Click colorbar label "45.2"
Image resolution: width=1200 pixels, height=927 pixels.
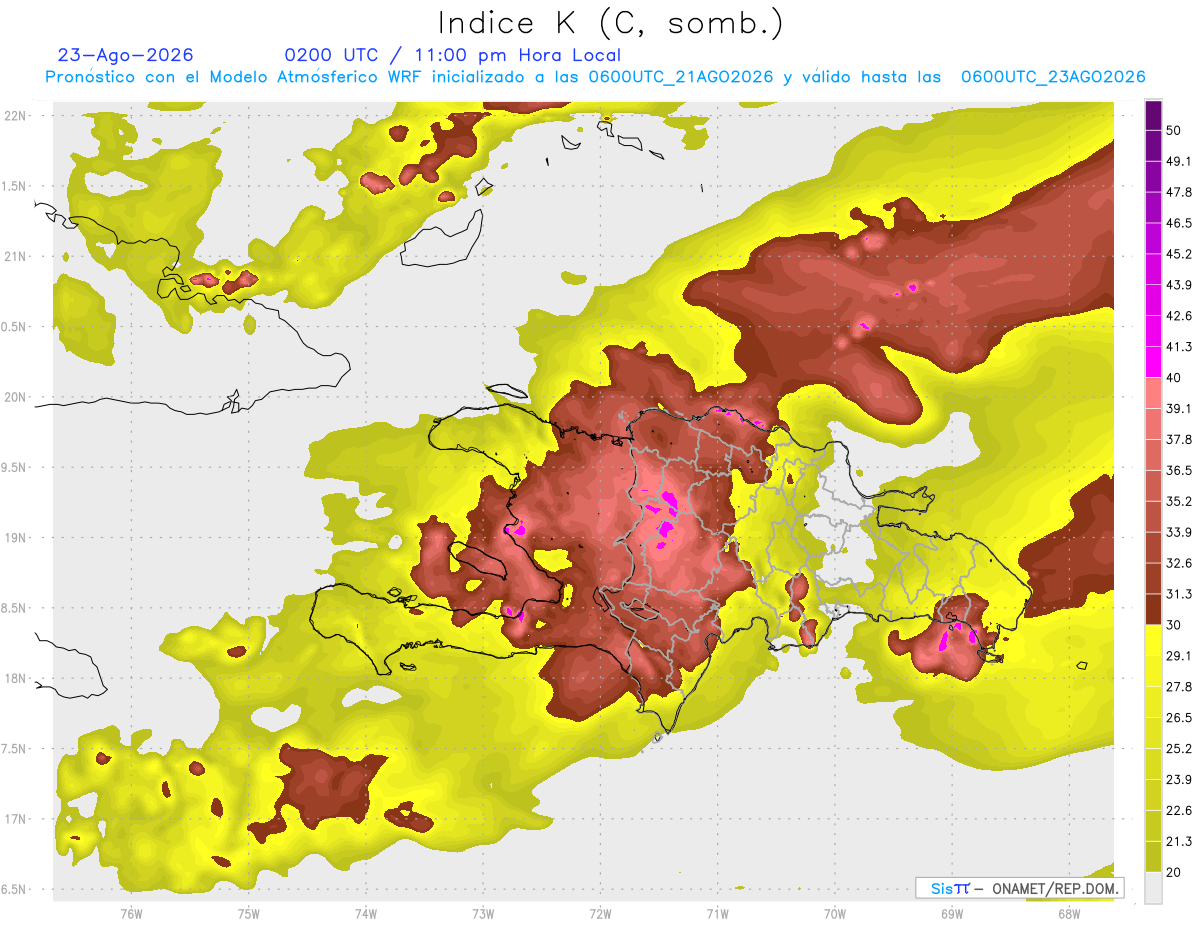pyautogui.click(x=1179, y=254)
